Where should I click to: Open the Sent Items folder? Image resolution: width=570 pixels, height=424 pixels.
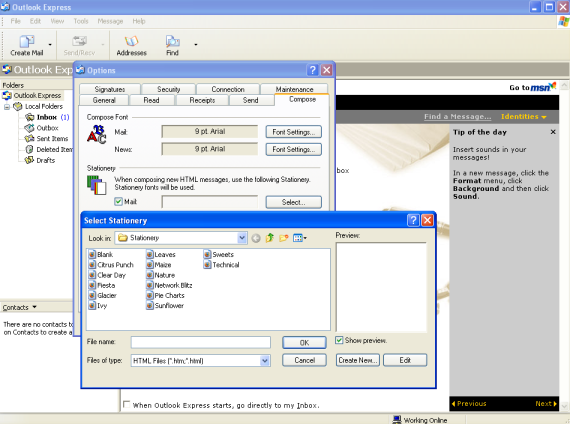[x=46, y=139]
